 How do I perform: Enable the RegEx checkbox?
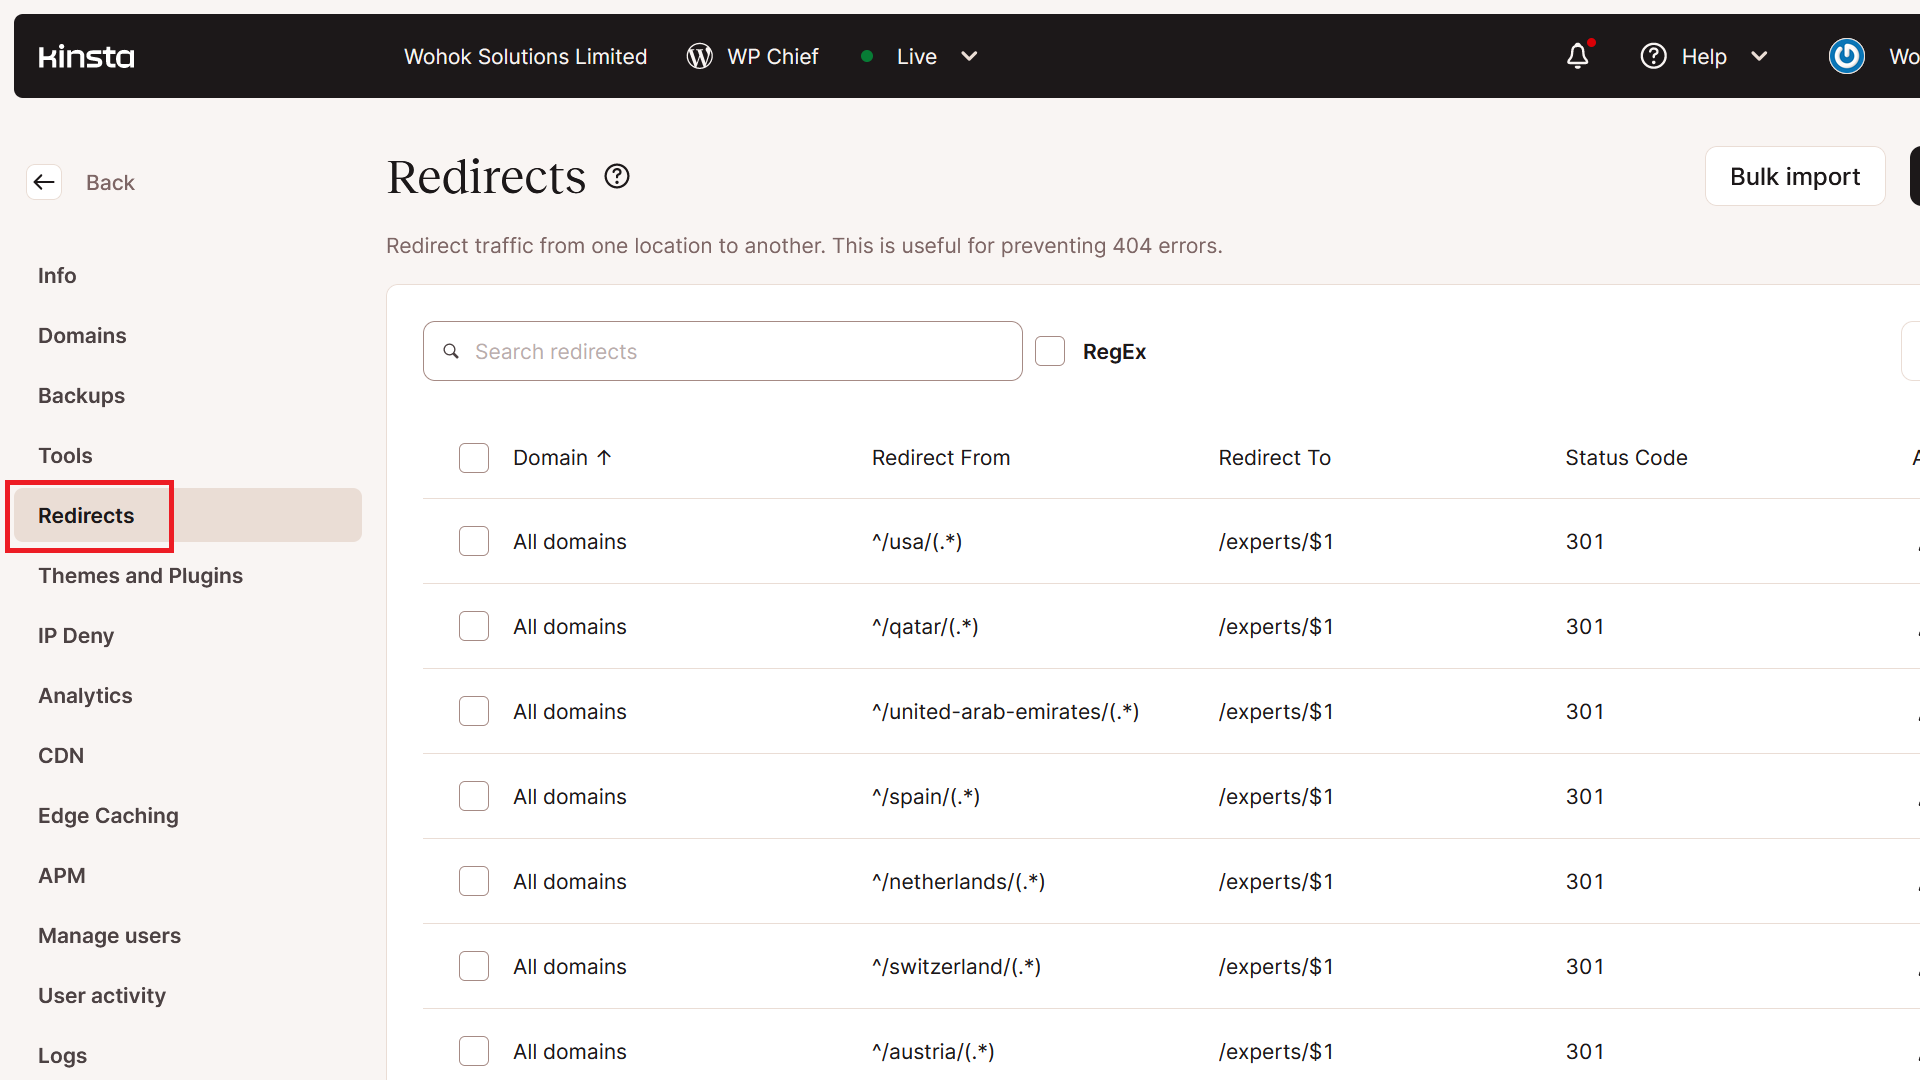pos(1050,351)
